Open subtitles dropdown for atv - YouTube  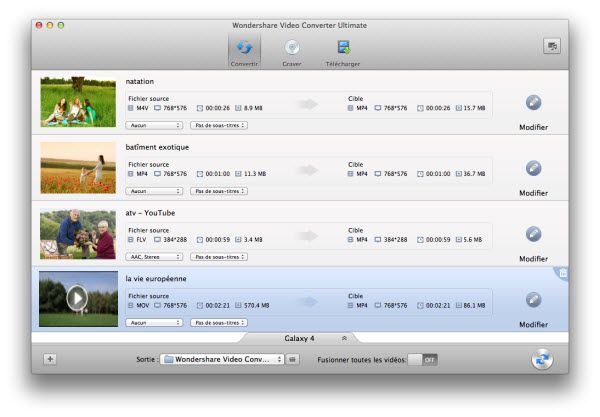pos(219,257)
